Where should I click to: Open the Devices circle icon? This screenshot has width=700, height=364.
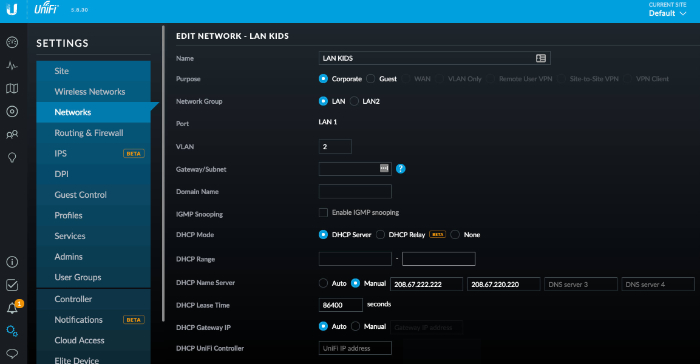(x=12, y=111)
